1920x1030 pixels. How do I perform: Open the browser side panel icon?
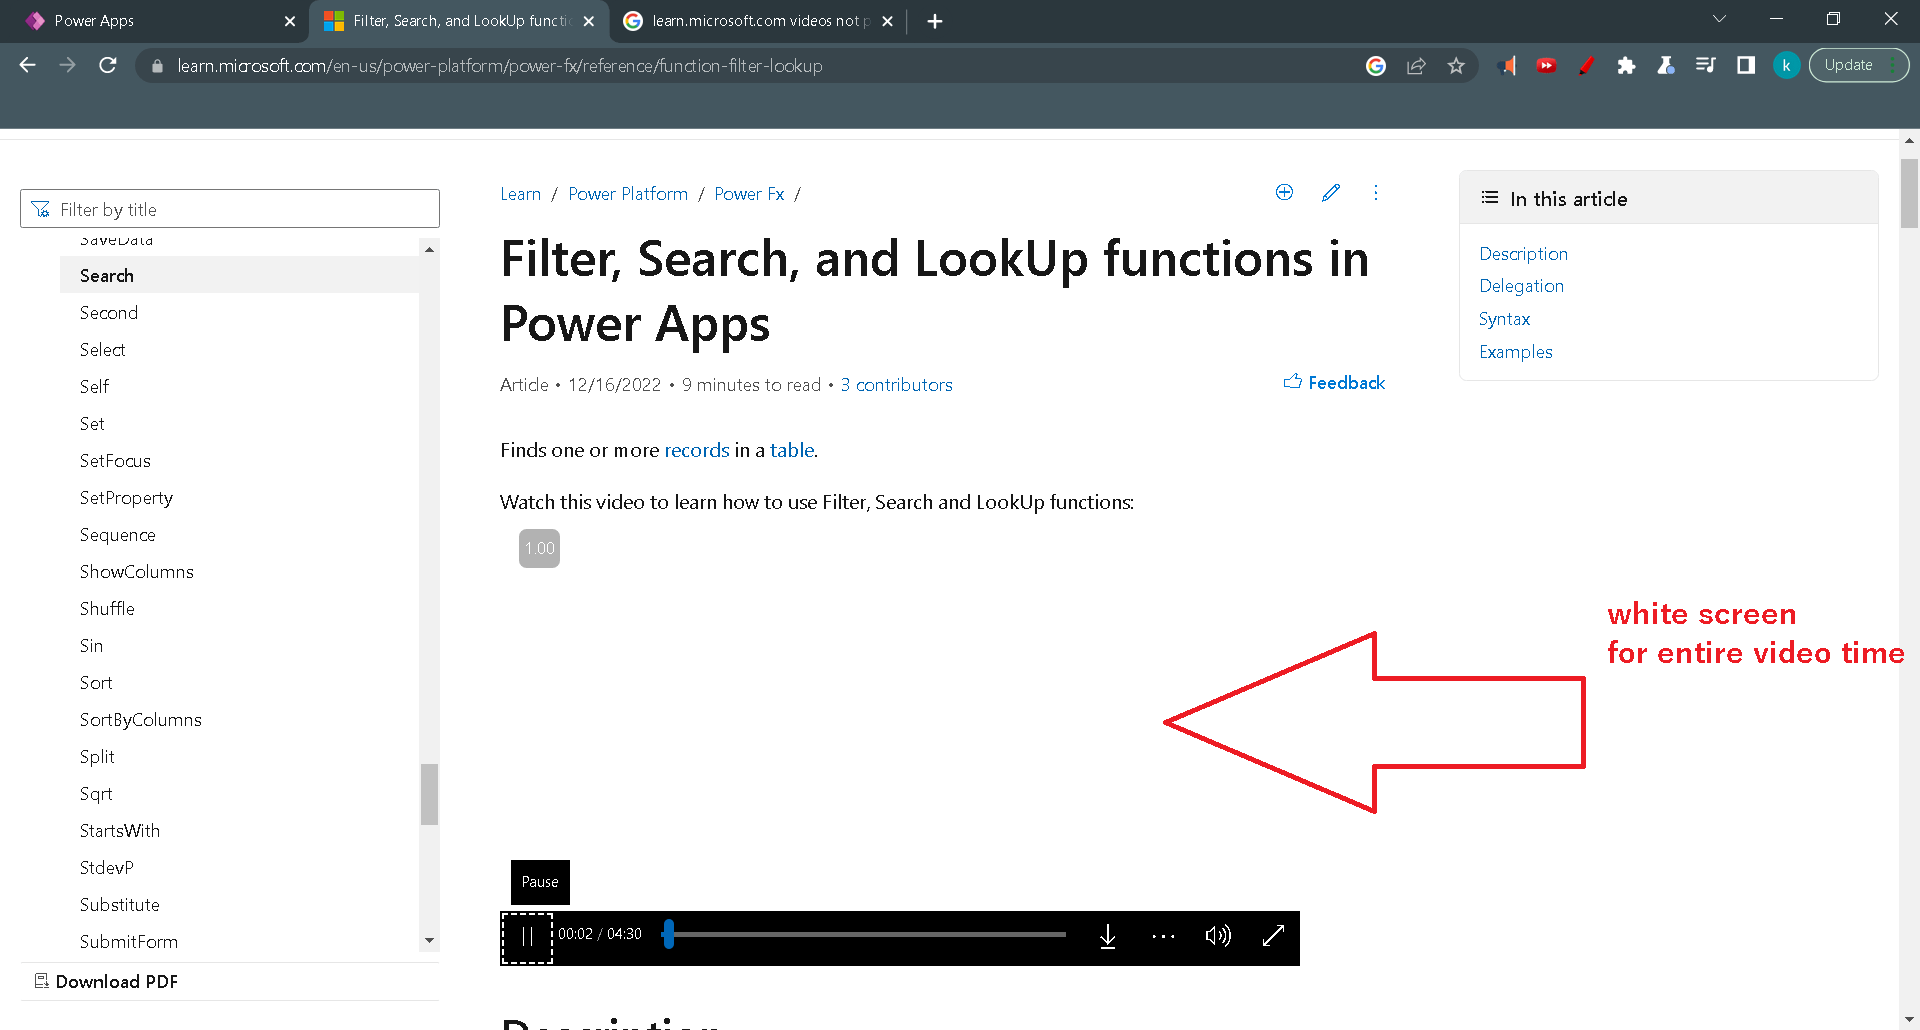1746,66
